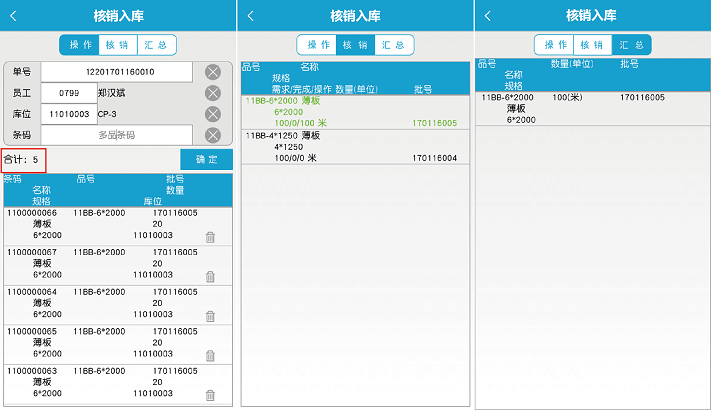Select 核销 tab on the right screen

point(593,45)
